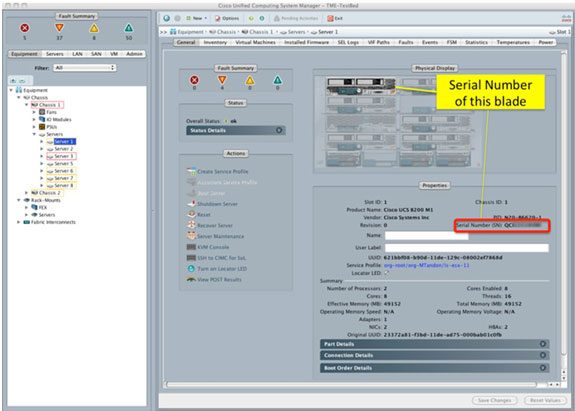
Task: Open the Temperatures tab
Action: tap(513, 43)
